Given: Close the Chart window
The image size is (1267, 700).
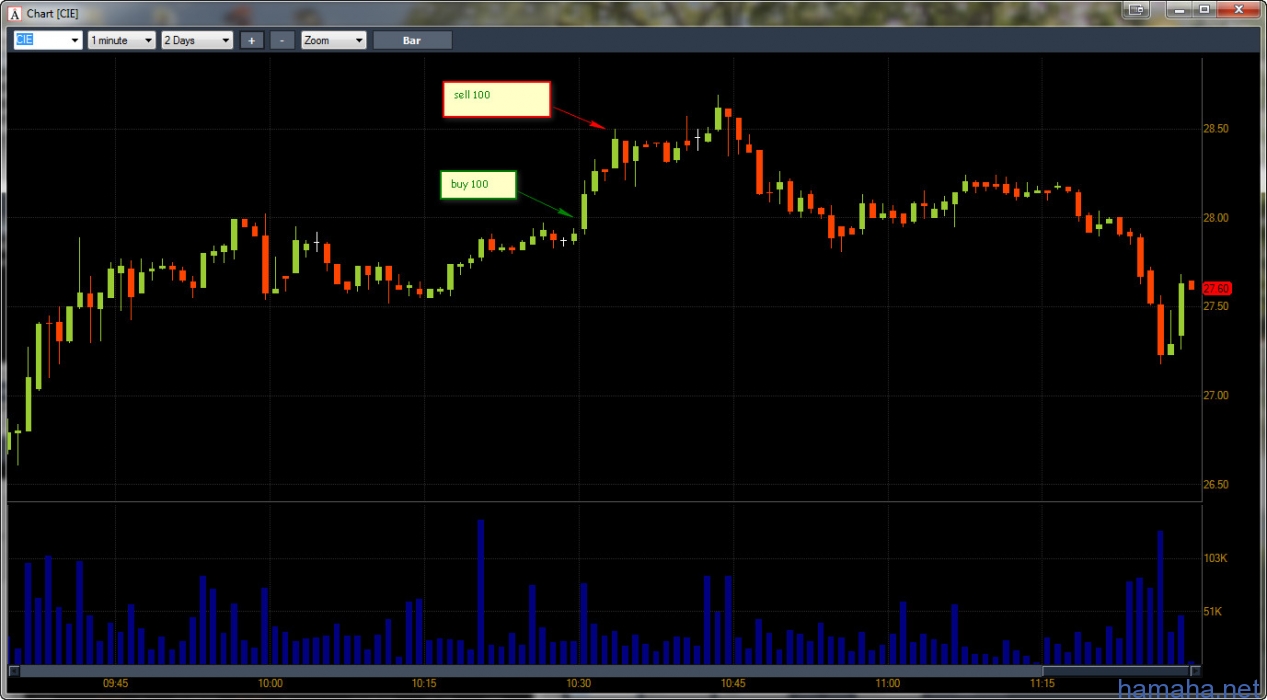Looking at the screenshot, I should click(x=1238, y=9).
